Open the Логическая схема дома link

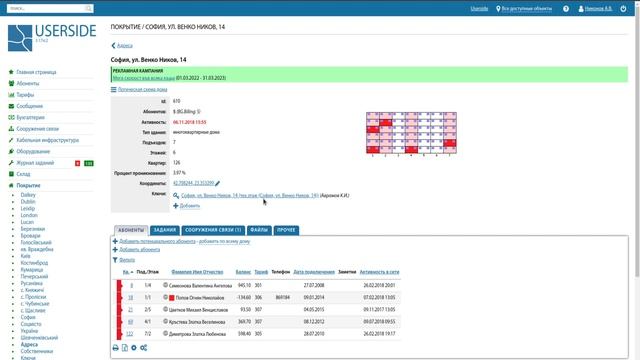pyautogui.click(x=142, y=89)
